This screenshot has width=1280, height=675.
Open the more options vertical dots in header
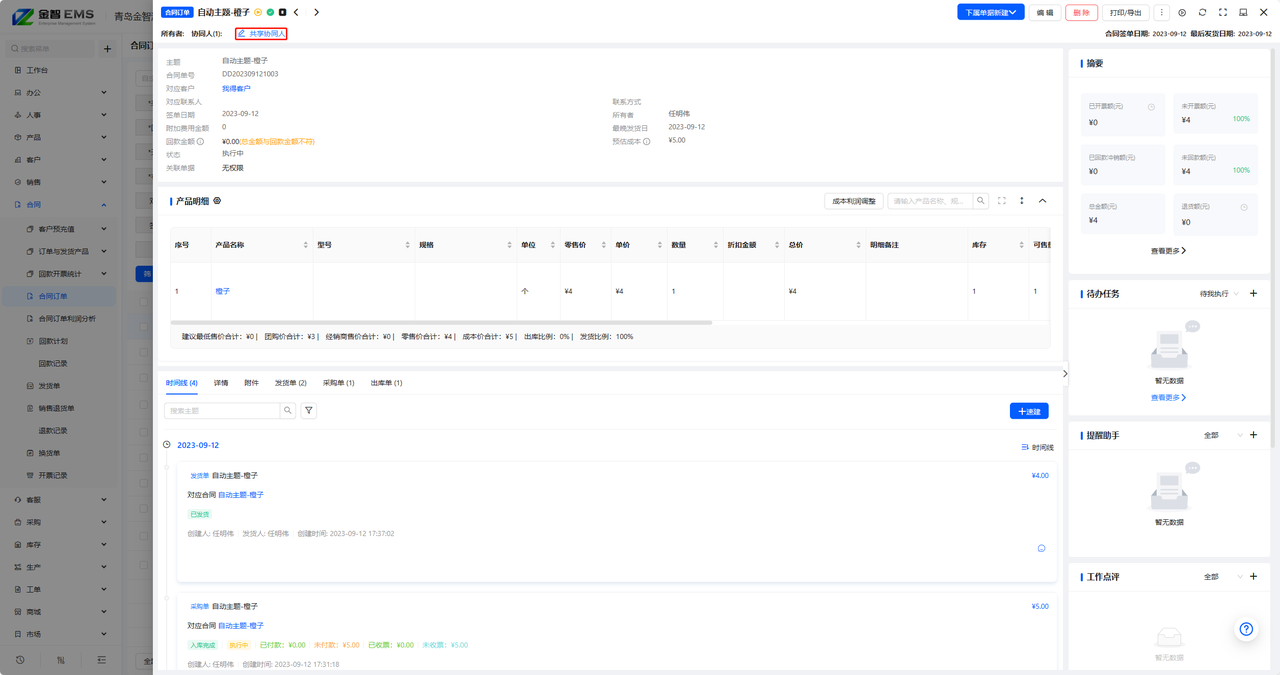pyautogui.click(x=1161, y=13)
